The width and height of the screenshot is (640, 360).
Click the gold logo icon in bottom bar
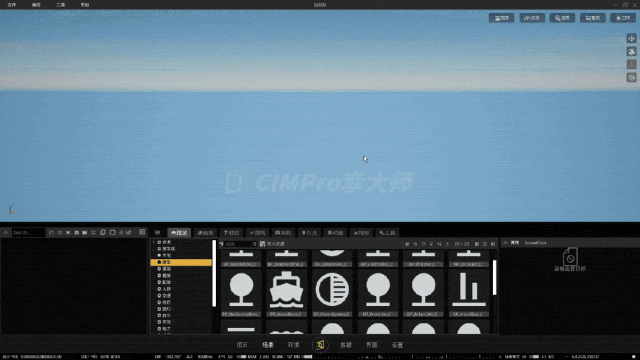[x=320, y=345]
